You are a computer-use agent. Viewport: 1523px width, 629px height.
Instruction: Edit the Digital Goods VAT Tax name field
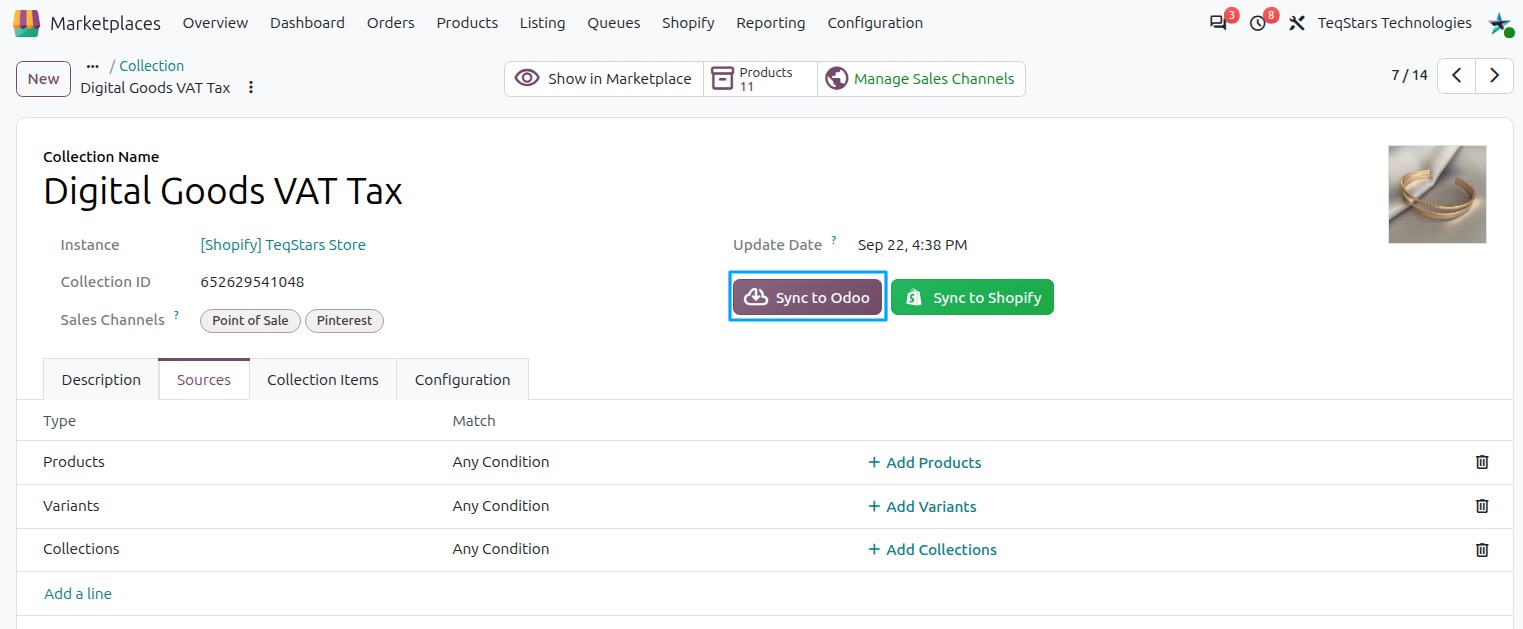click(223, 191)
